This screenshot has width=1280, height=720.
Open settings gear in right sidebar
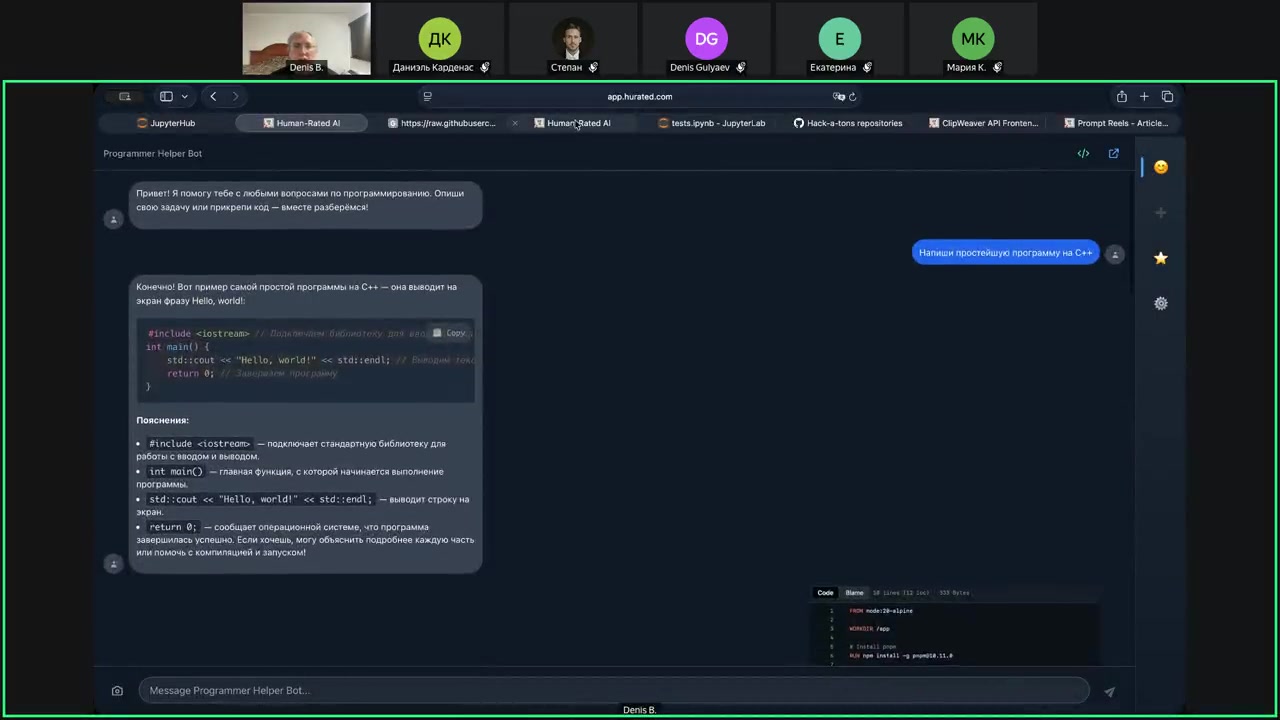coord(1160,303)
